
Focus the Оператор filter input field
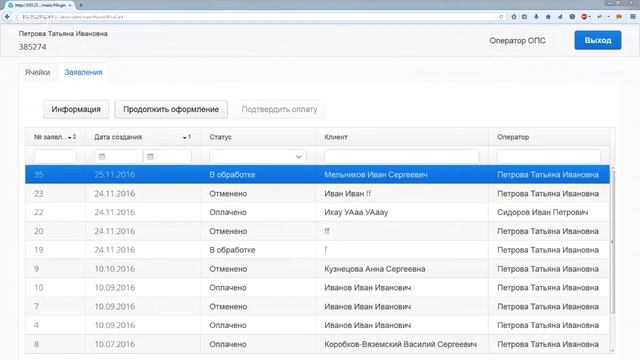tap(549, 156)
